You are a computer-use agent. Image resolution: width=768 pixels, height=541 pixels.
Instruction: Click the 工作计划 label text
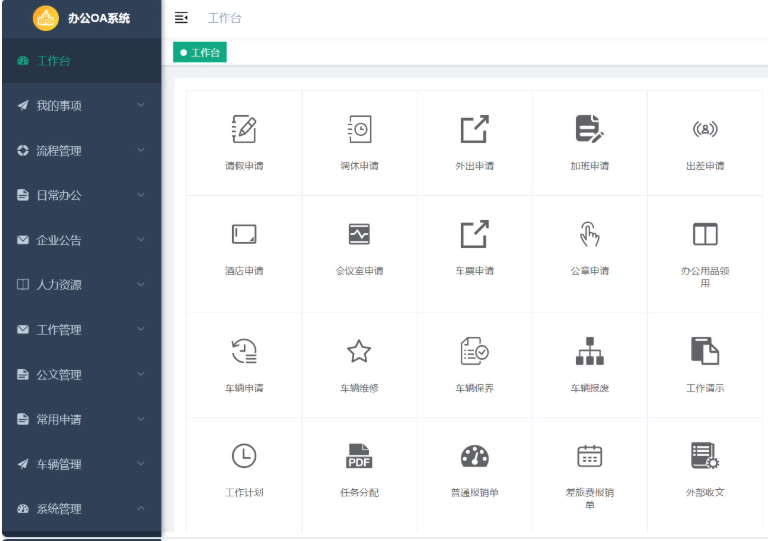(244, 493)
